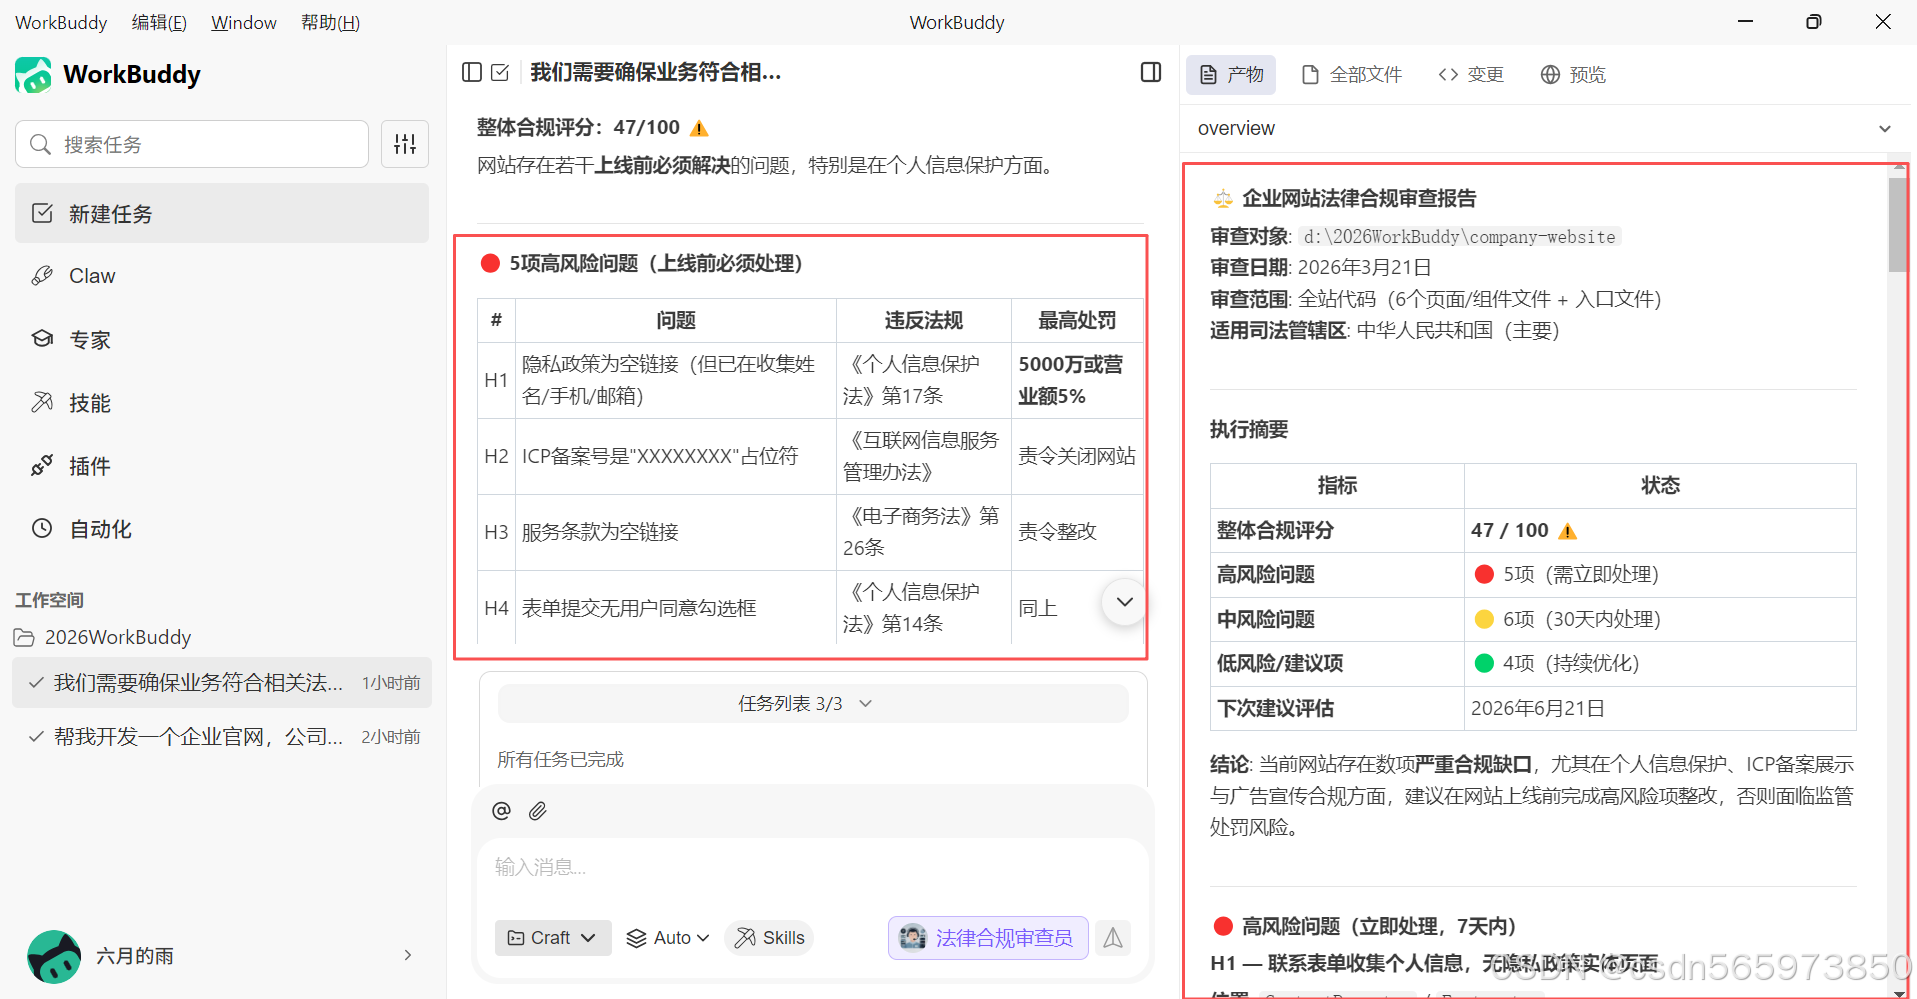Click H3 服务条款为空链接 cell
The width and height of the screenshot is (1917, 999).
pyautogui.click(x=675, y=532)
